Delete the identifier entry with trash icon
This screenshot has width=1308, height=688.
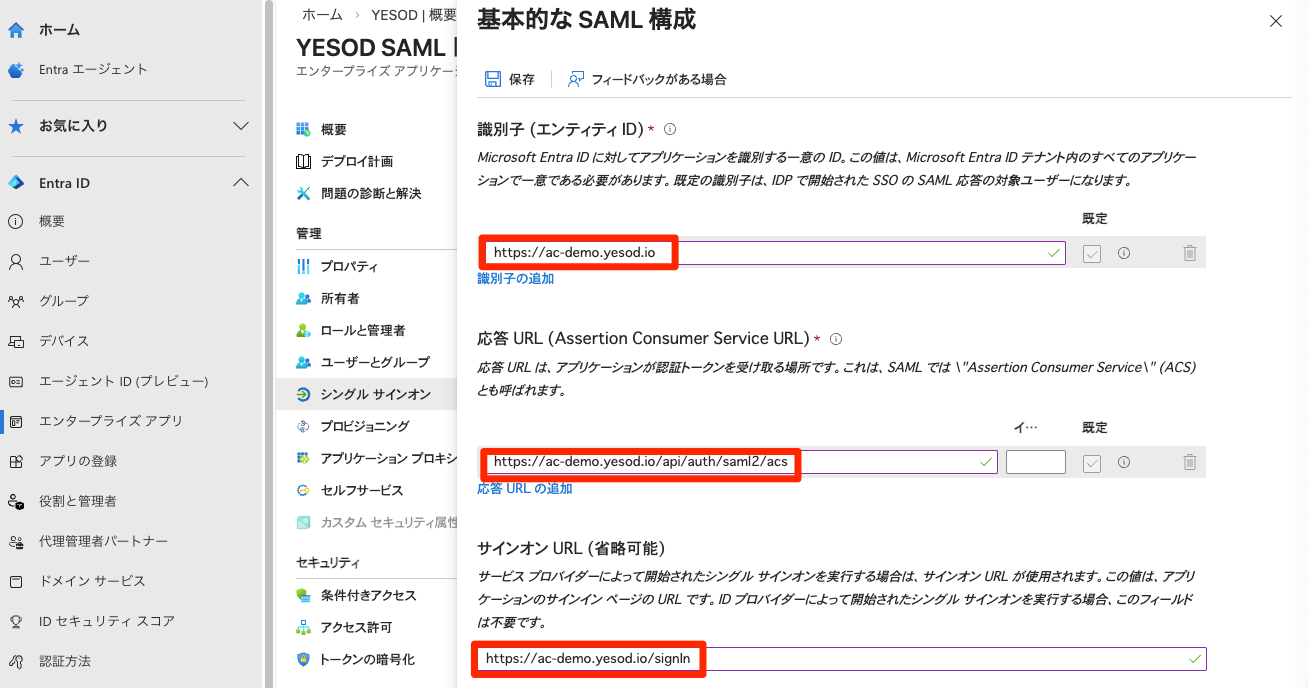[x=1189, y=254]
